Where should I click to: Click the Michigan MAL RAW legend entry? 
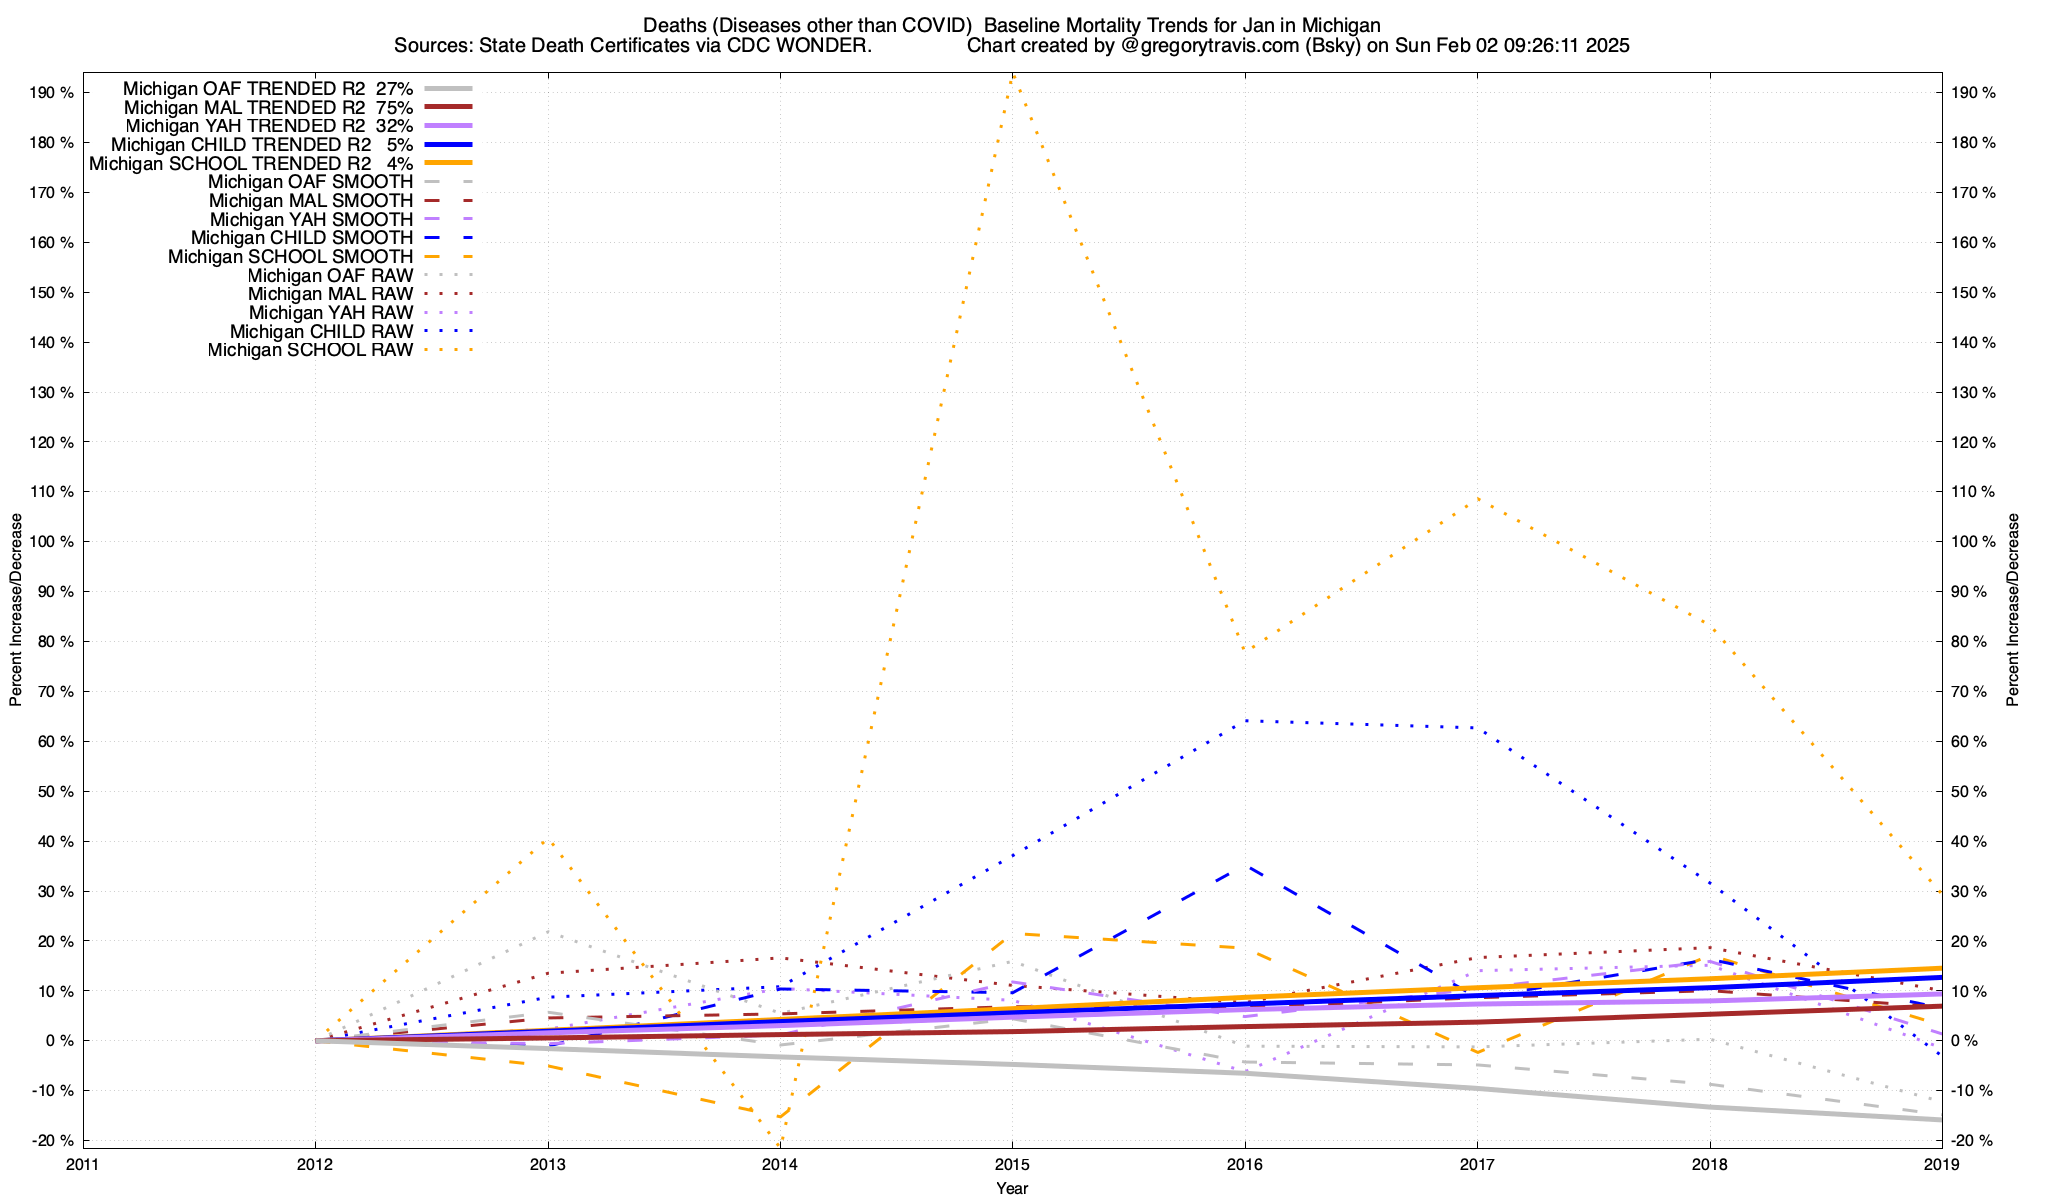coord(330,294)
